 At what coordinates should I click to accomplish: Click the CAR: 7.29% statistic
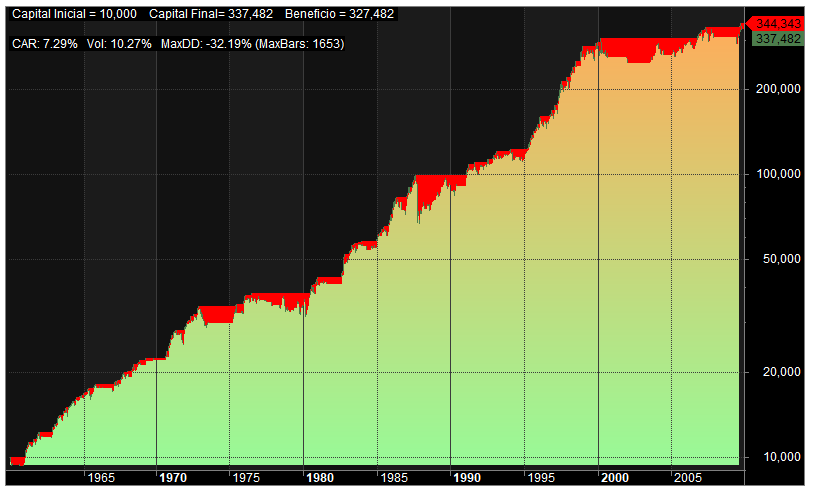(45, 44)
